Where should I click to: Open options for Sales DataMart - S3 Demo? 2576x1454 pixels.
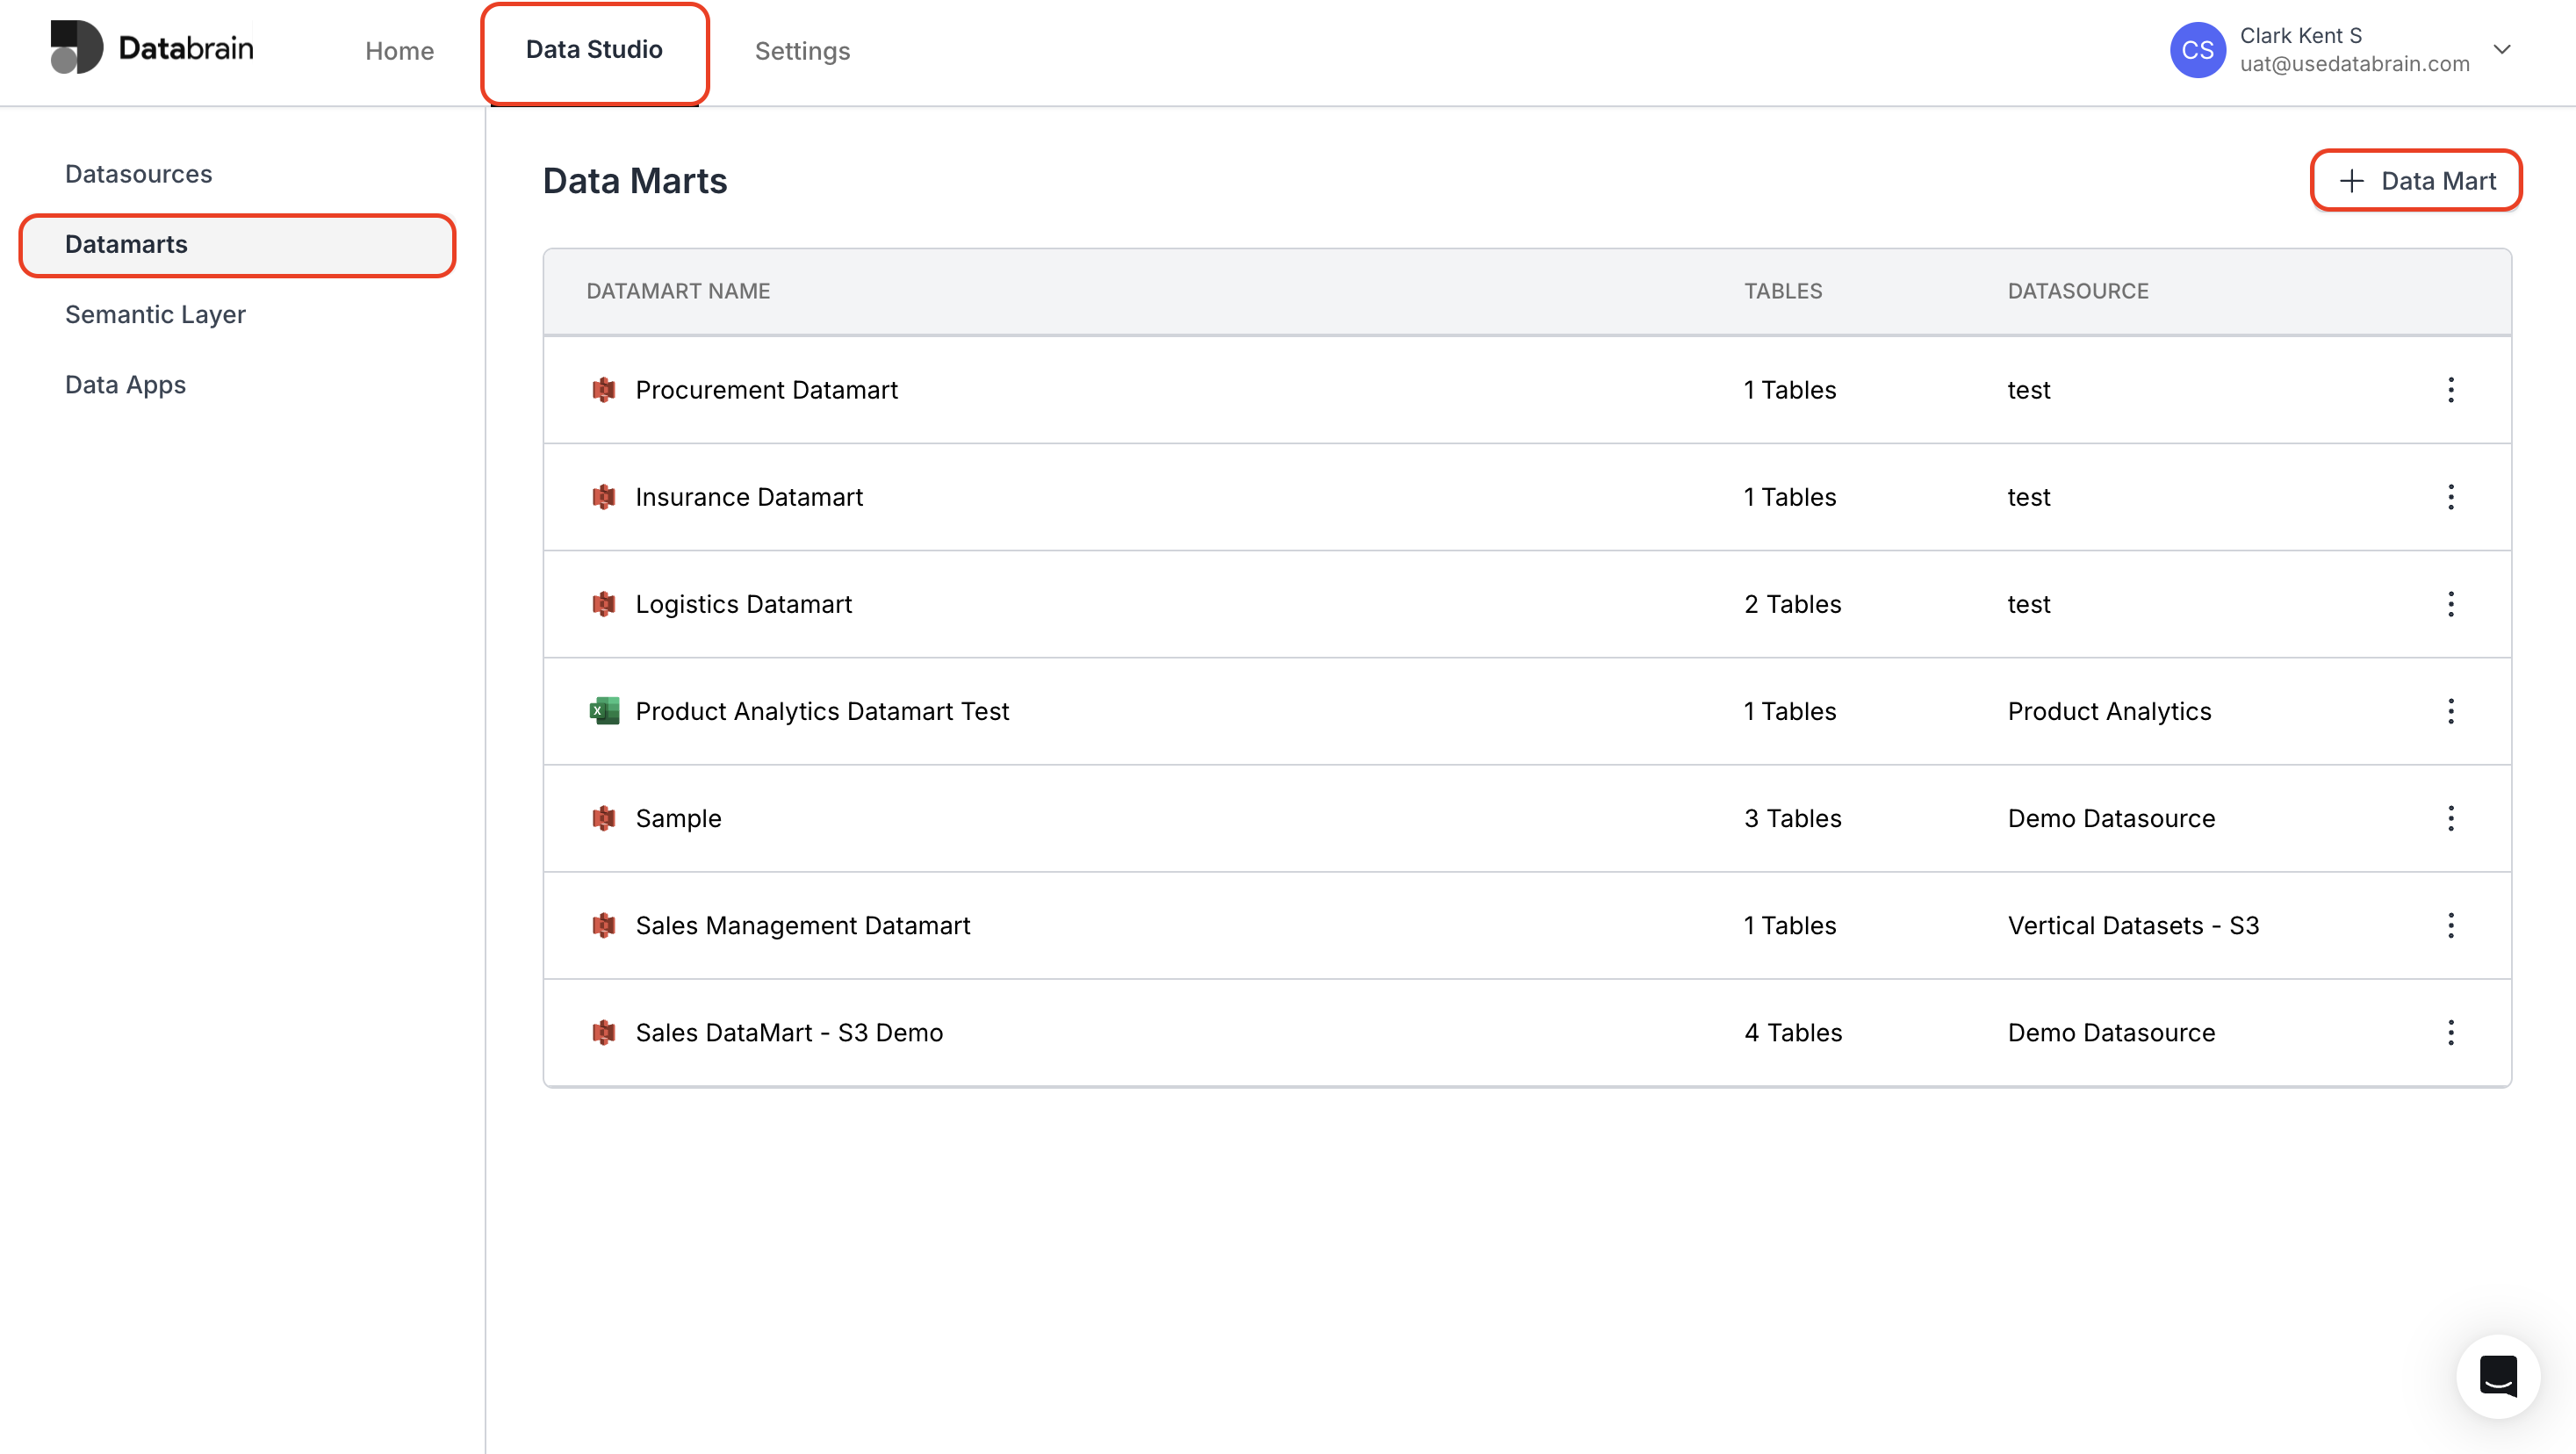(x=2450, y=1032)
